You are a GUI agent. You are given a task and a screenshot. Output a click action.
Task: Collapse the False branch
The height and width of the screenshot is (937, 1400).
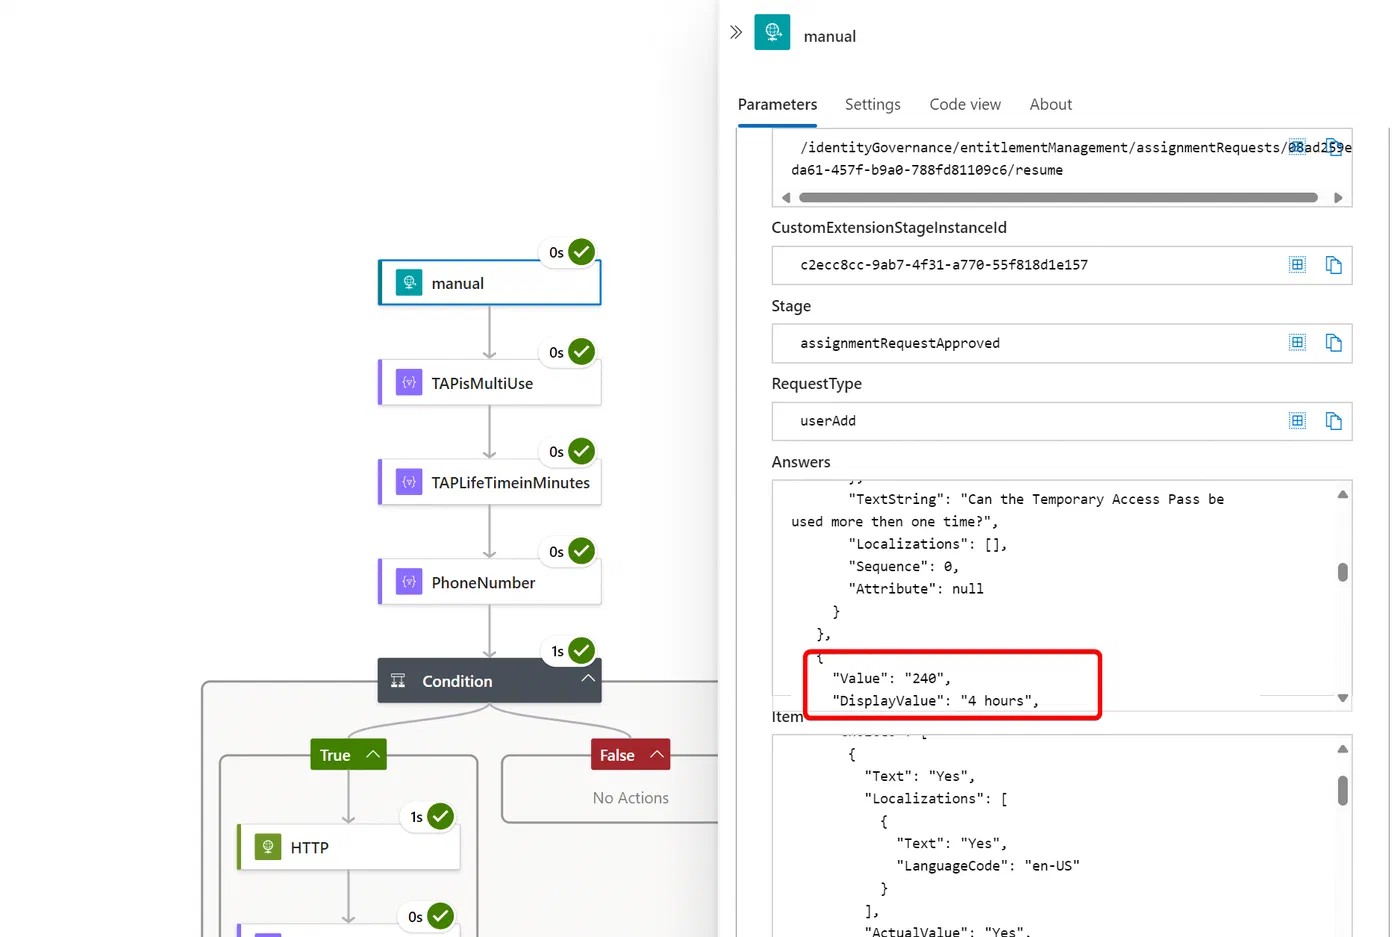click(657, 754)
